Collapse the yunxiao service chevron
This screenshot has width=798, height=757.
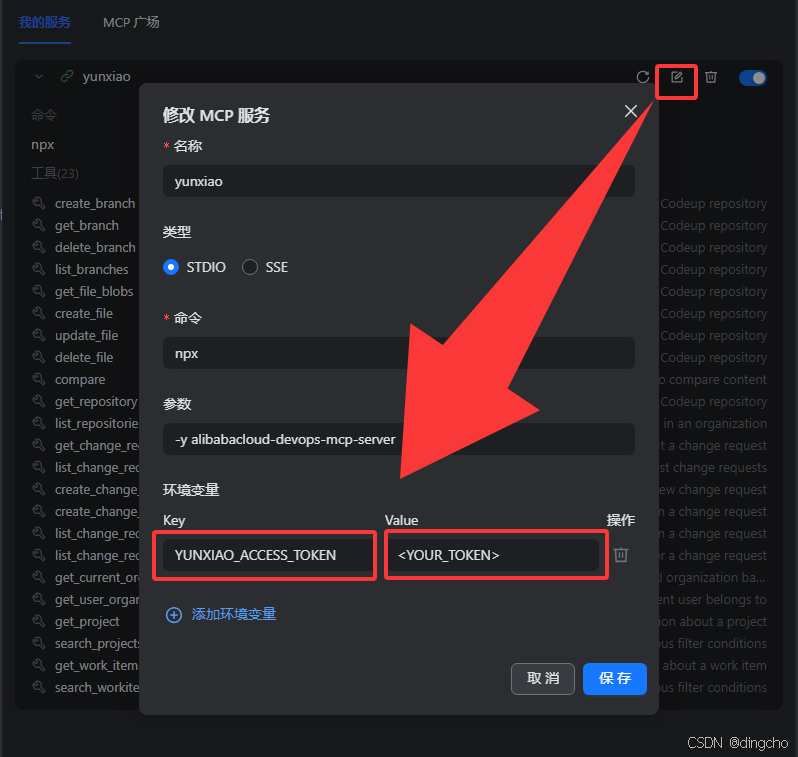(x=39, y=77)
